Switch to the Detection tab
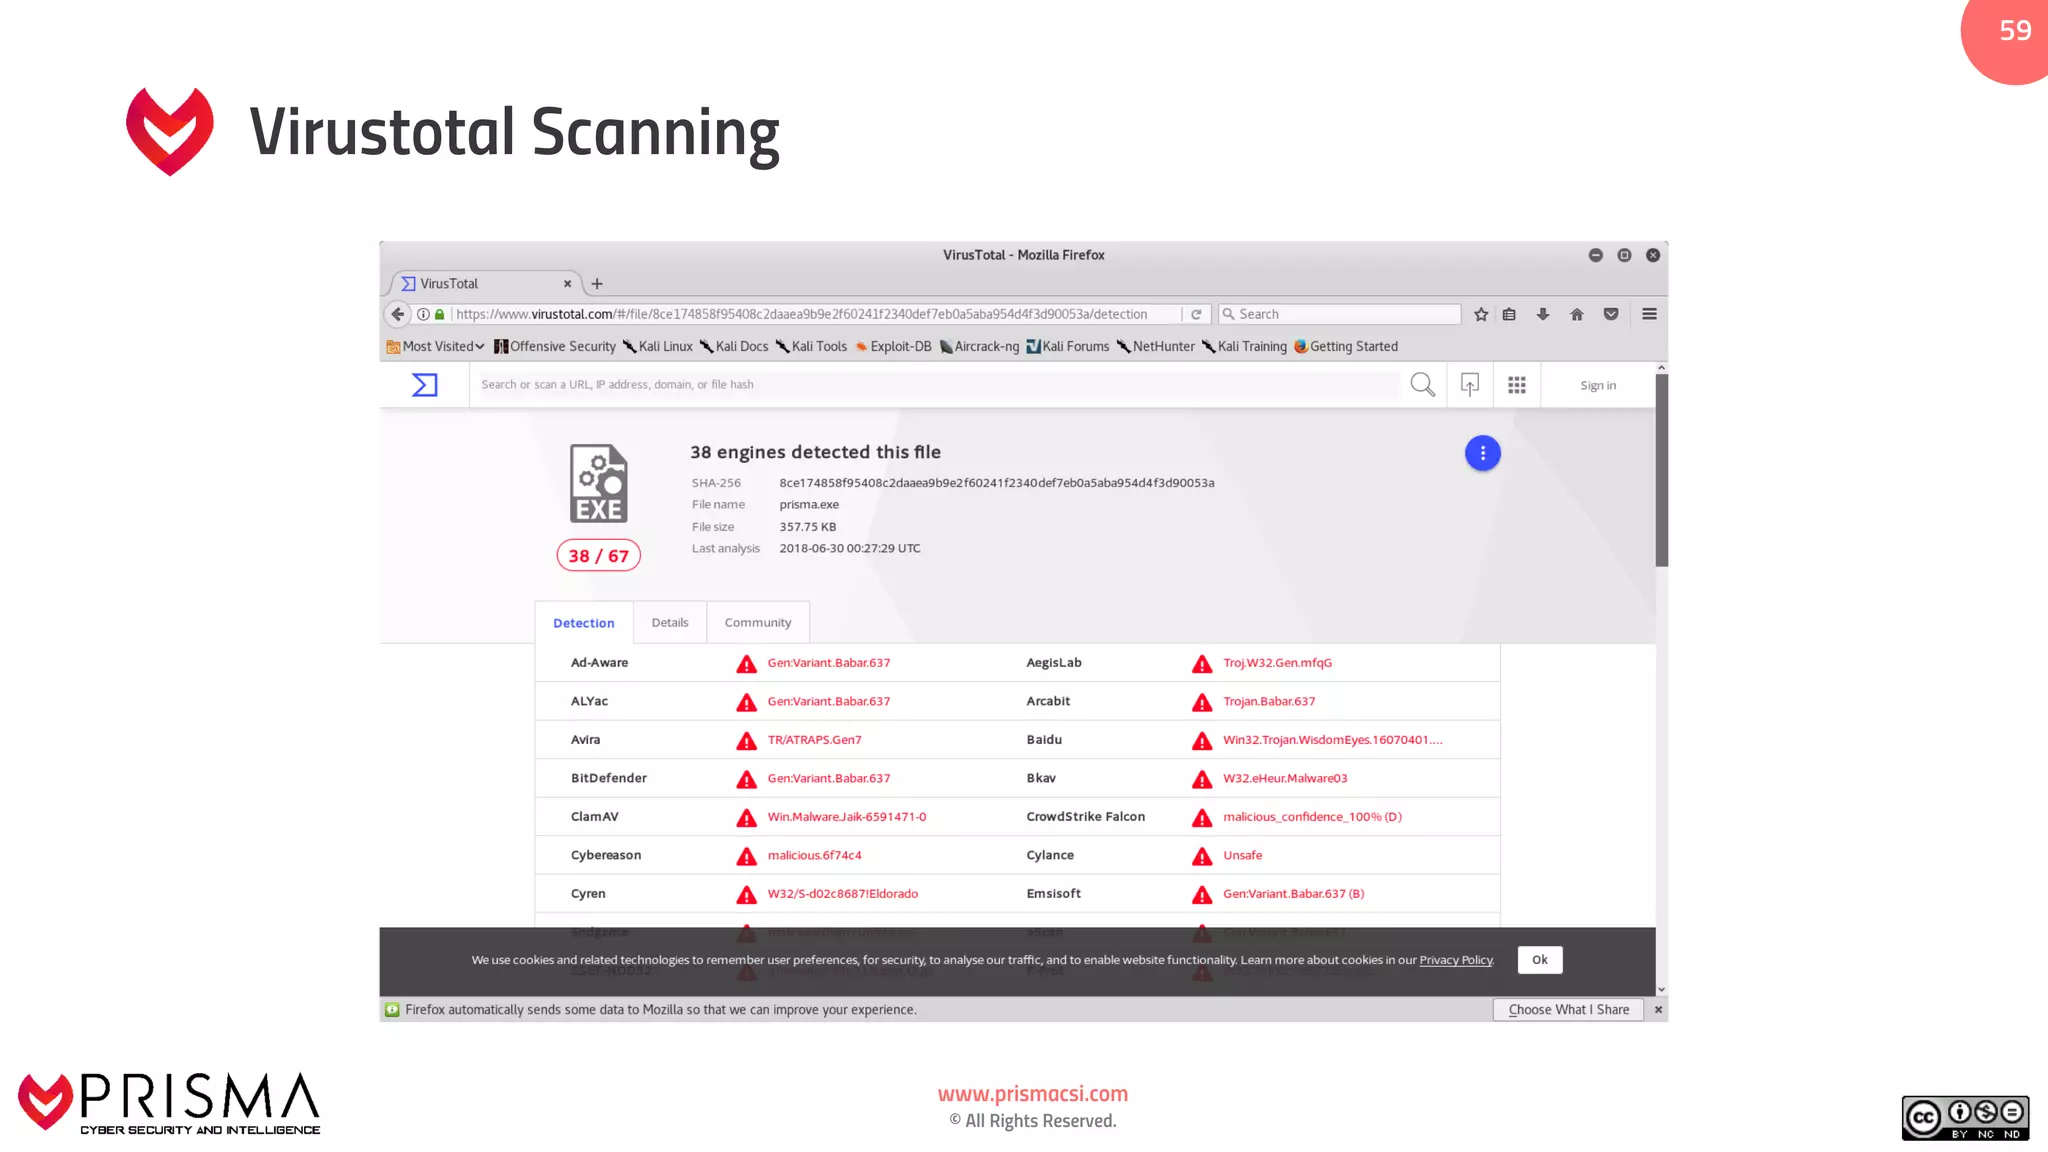The image size is (2048, 1152). point(584,623)
